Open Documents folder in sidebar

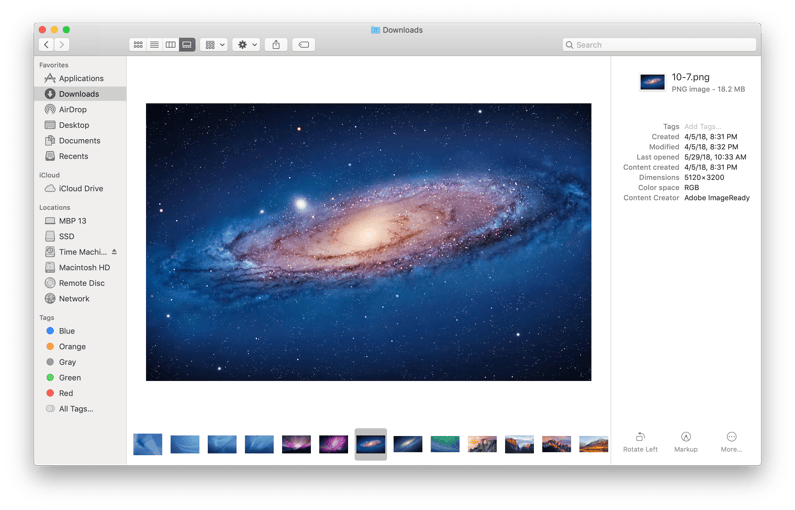click(x=80, y=140)
